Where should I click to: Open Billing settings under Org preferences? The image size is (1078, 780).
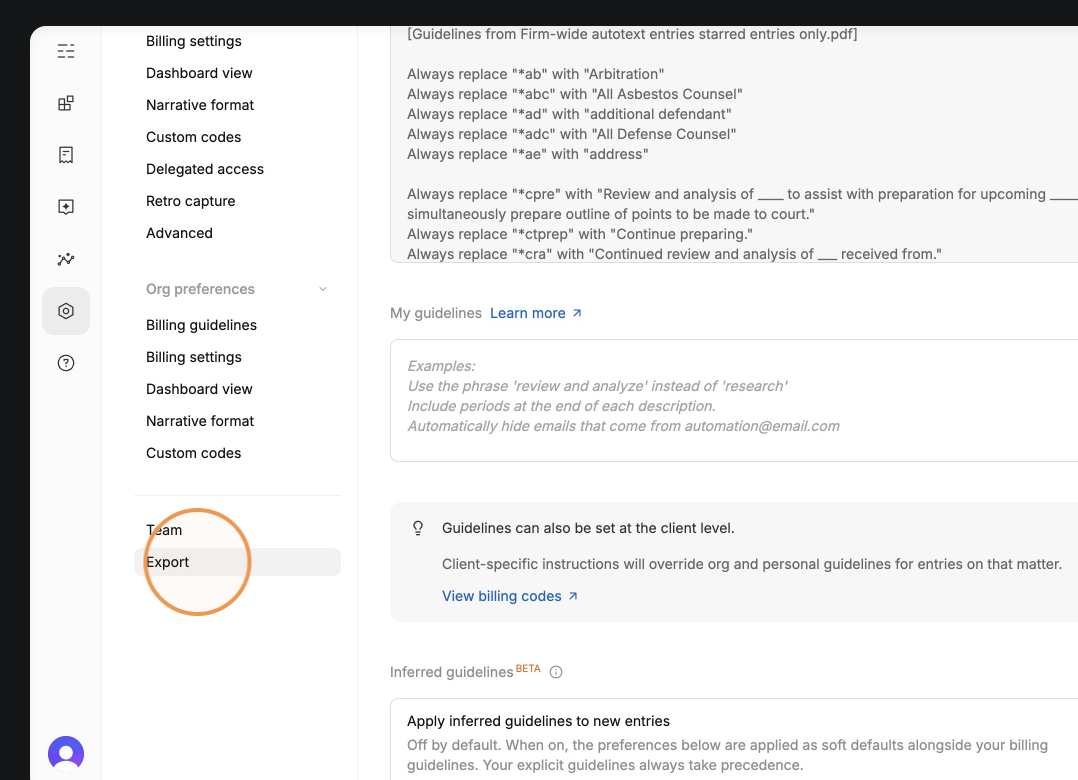(194, 357)
